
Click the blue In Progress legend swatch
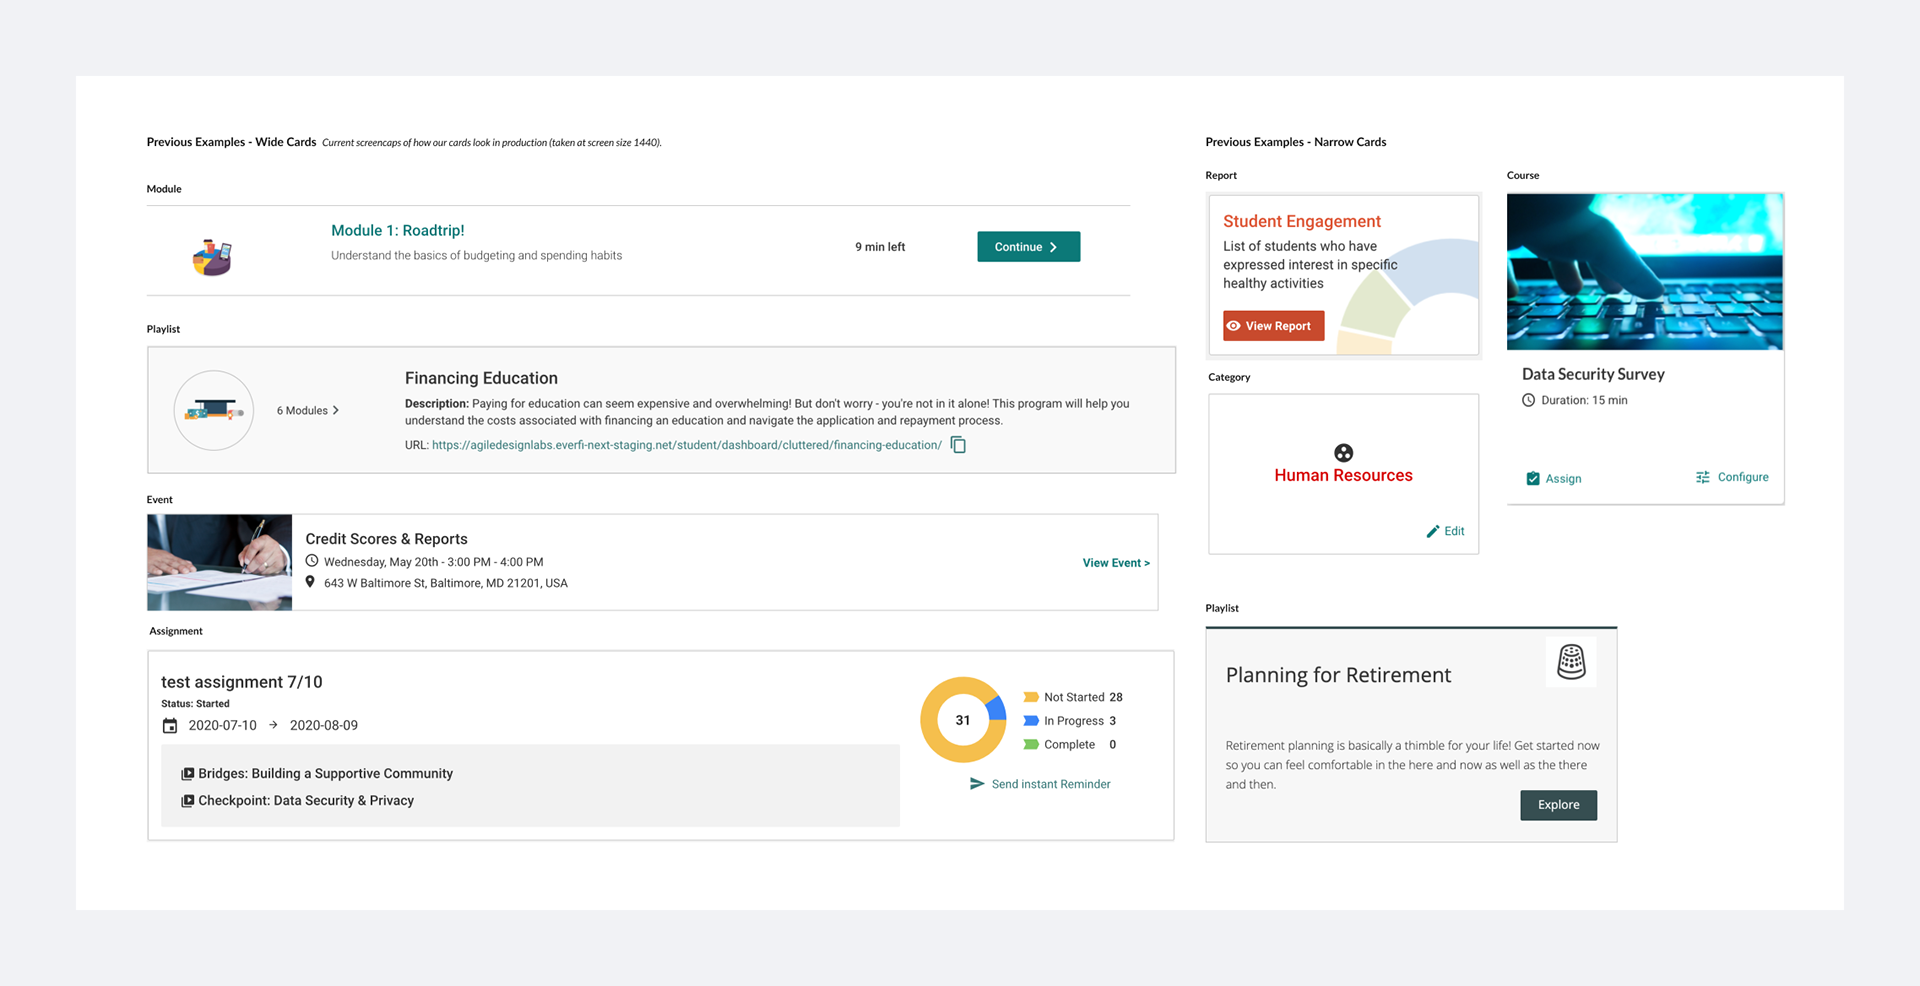click(1031, 720)
